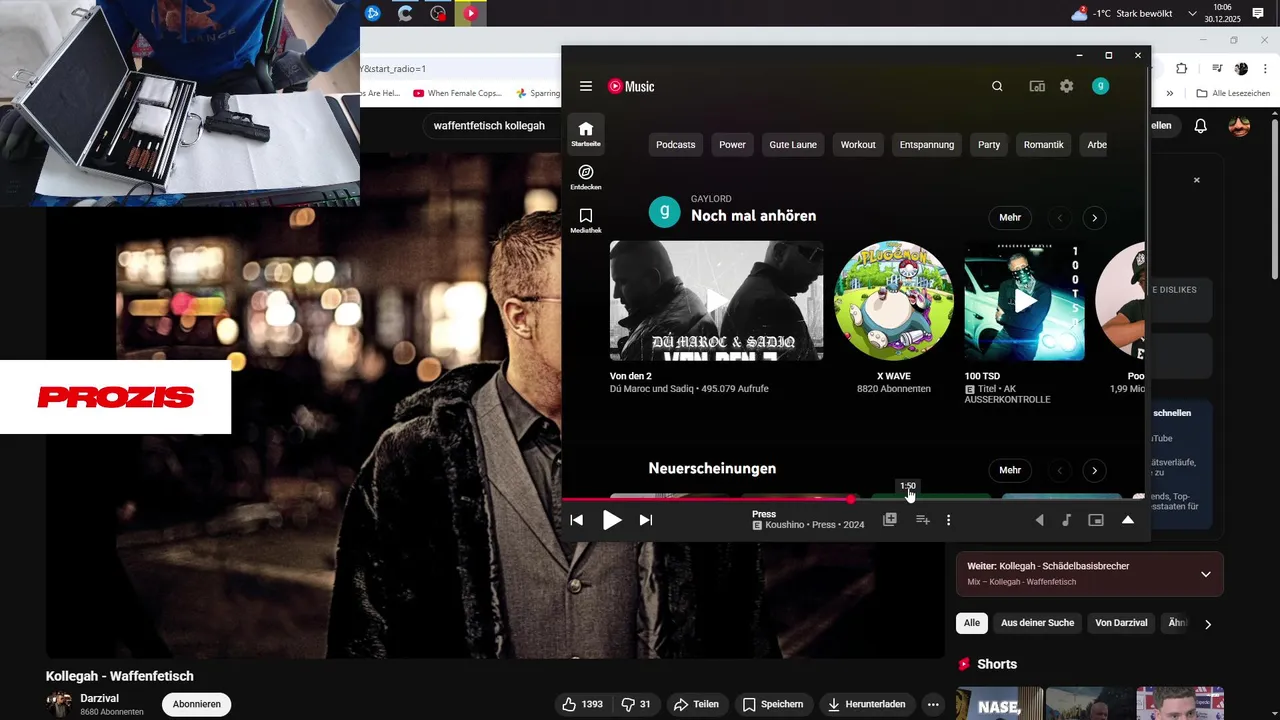The width and height of the screenshot is (1280, 720).
Task: Click the Herunterladen button
Action: 866,704
